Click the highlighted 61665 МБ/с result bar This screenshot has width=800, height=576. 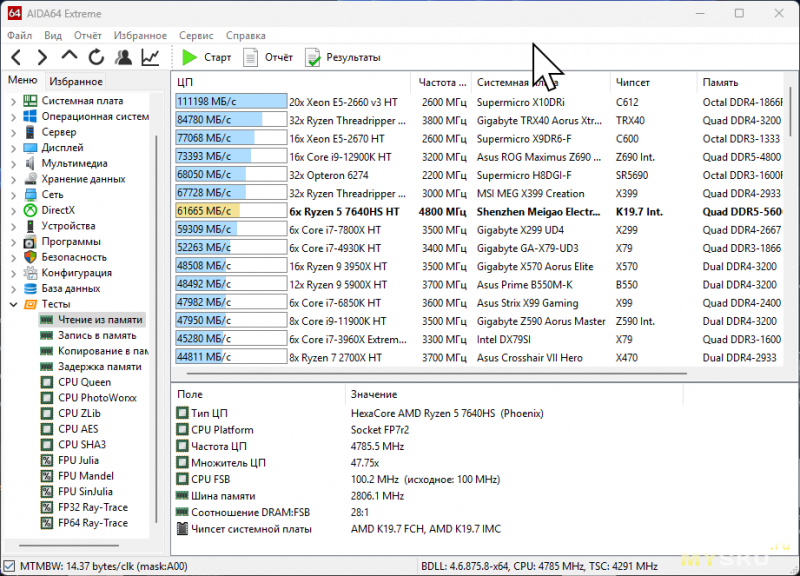click(x=231, y=211)
